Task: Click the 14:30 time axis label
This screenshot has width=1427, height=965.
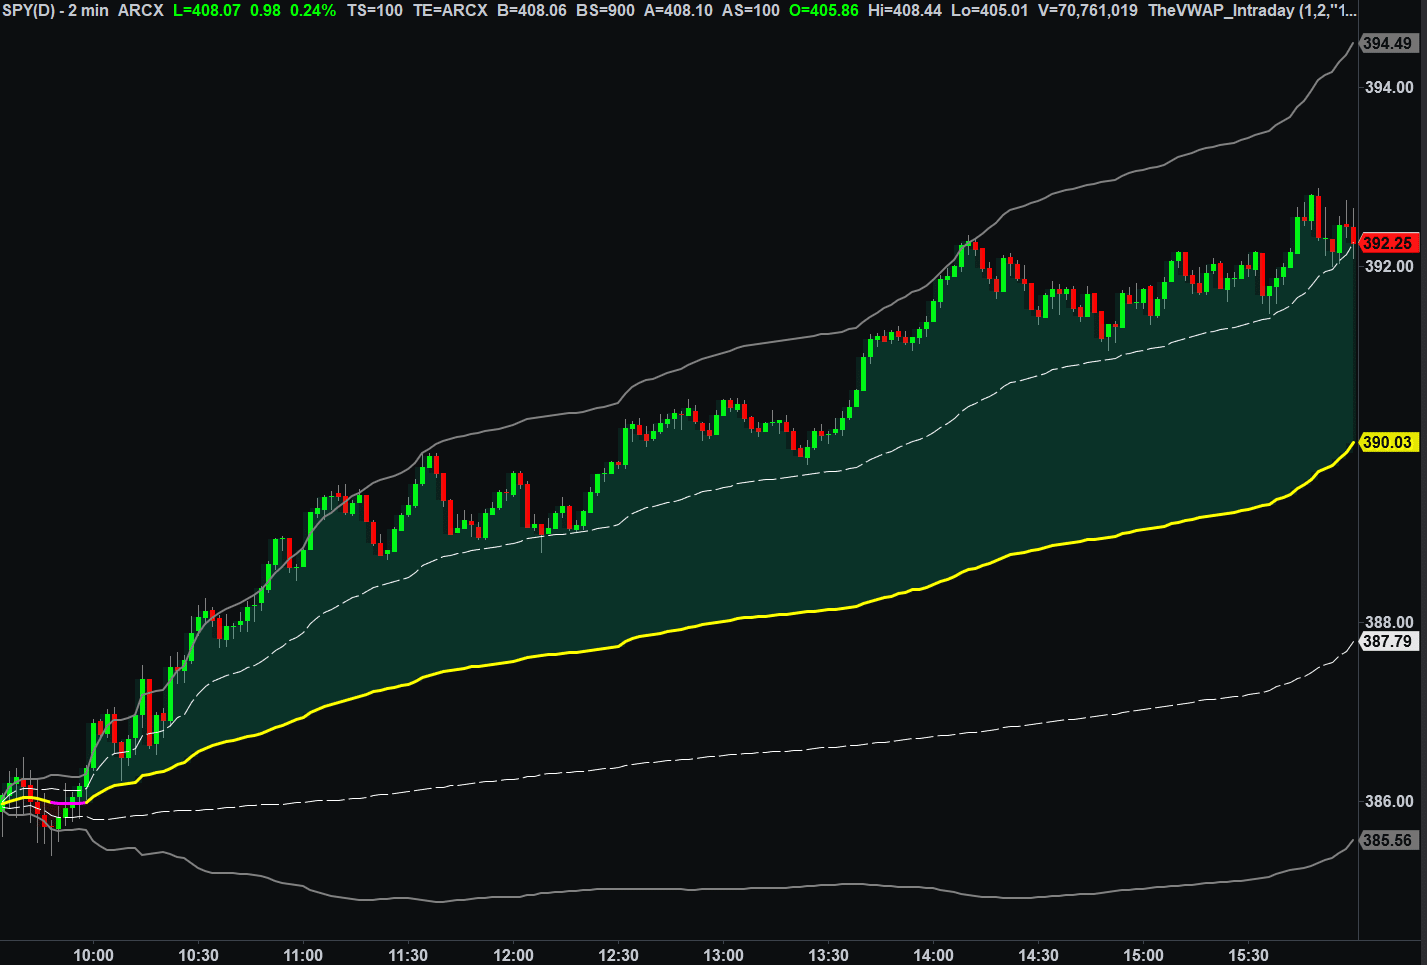Action: click(x=1038, y=955)
